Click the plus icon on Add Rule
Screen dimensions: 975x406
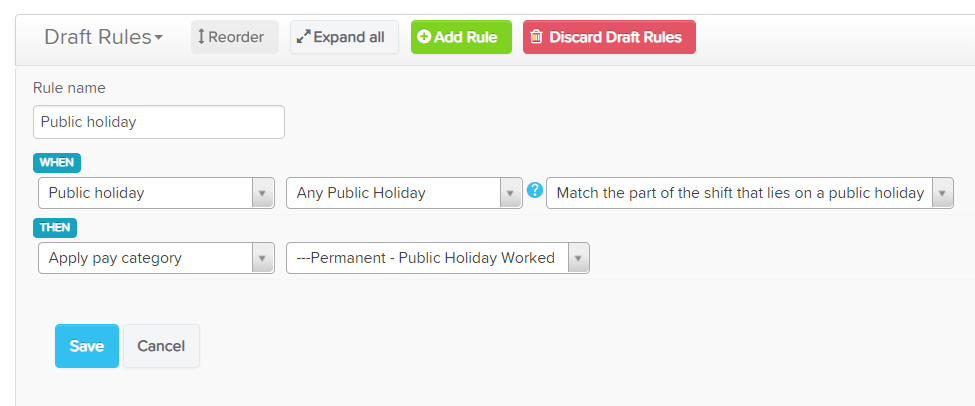[x=424, y=37]
